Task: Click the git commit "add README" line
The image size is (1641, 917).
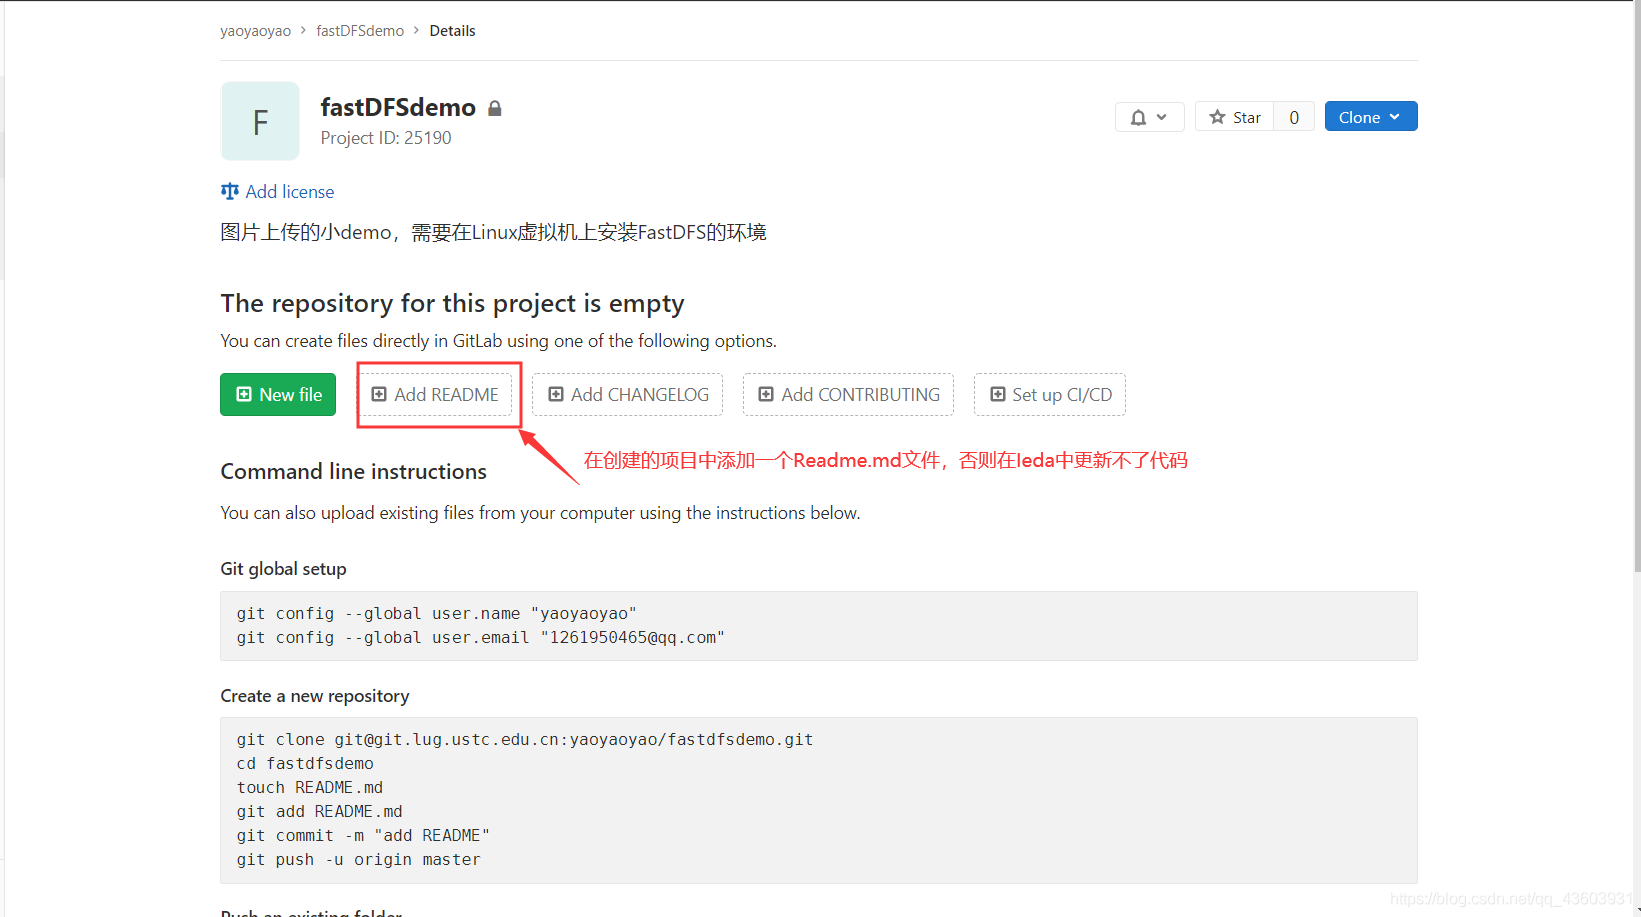Action: point(363,835)
